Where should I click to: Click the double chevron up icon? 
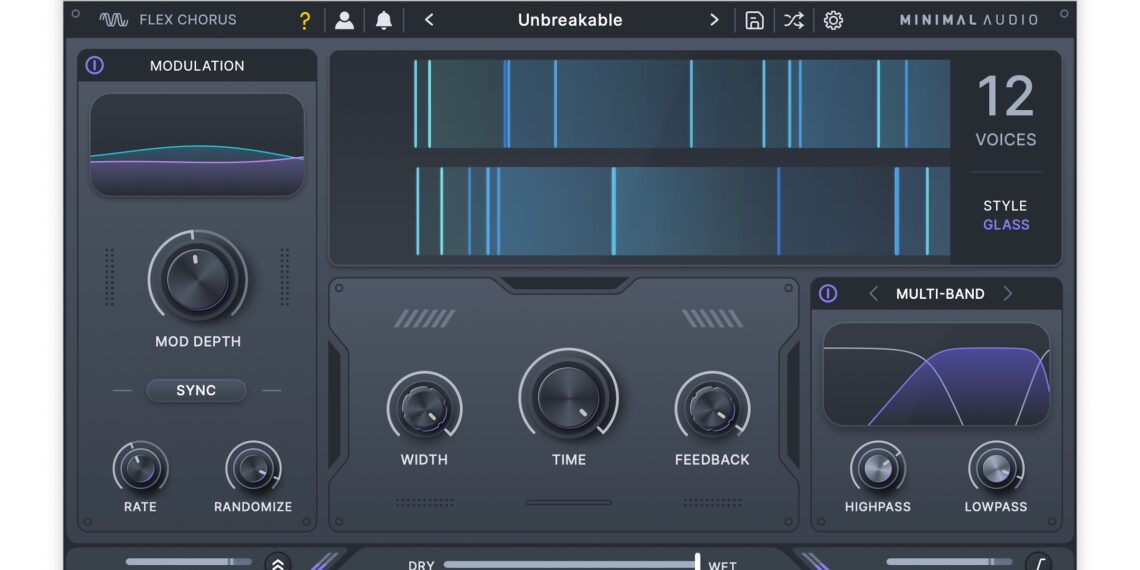click(x=277, y=563)
